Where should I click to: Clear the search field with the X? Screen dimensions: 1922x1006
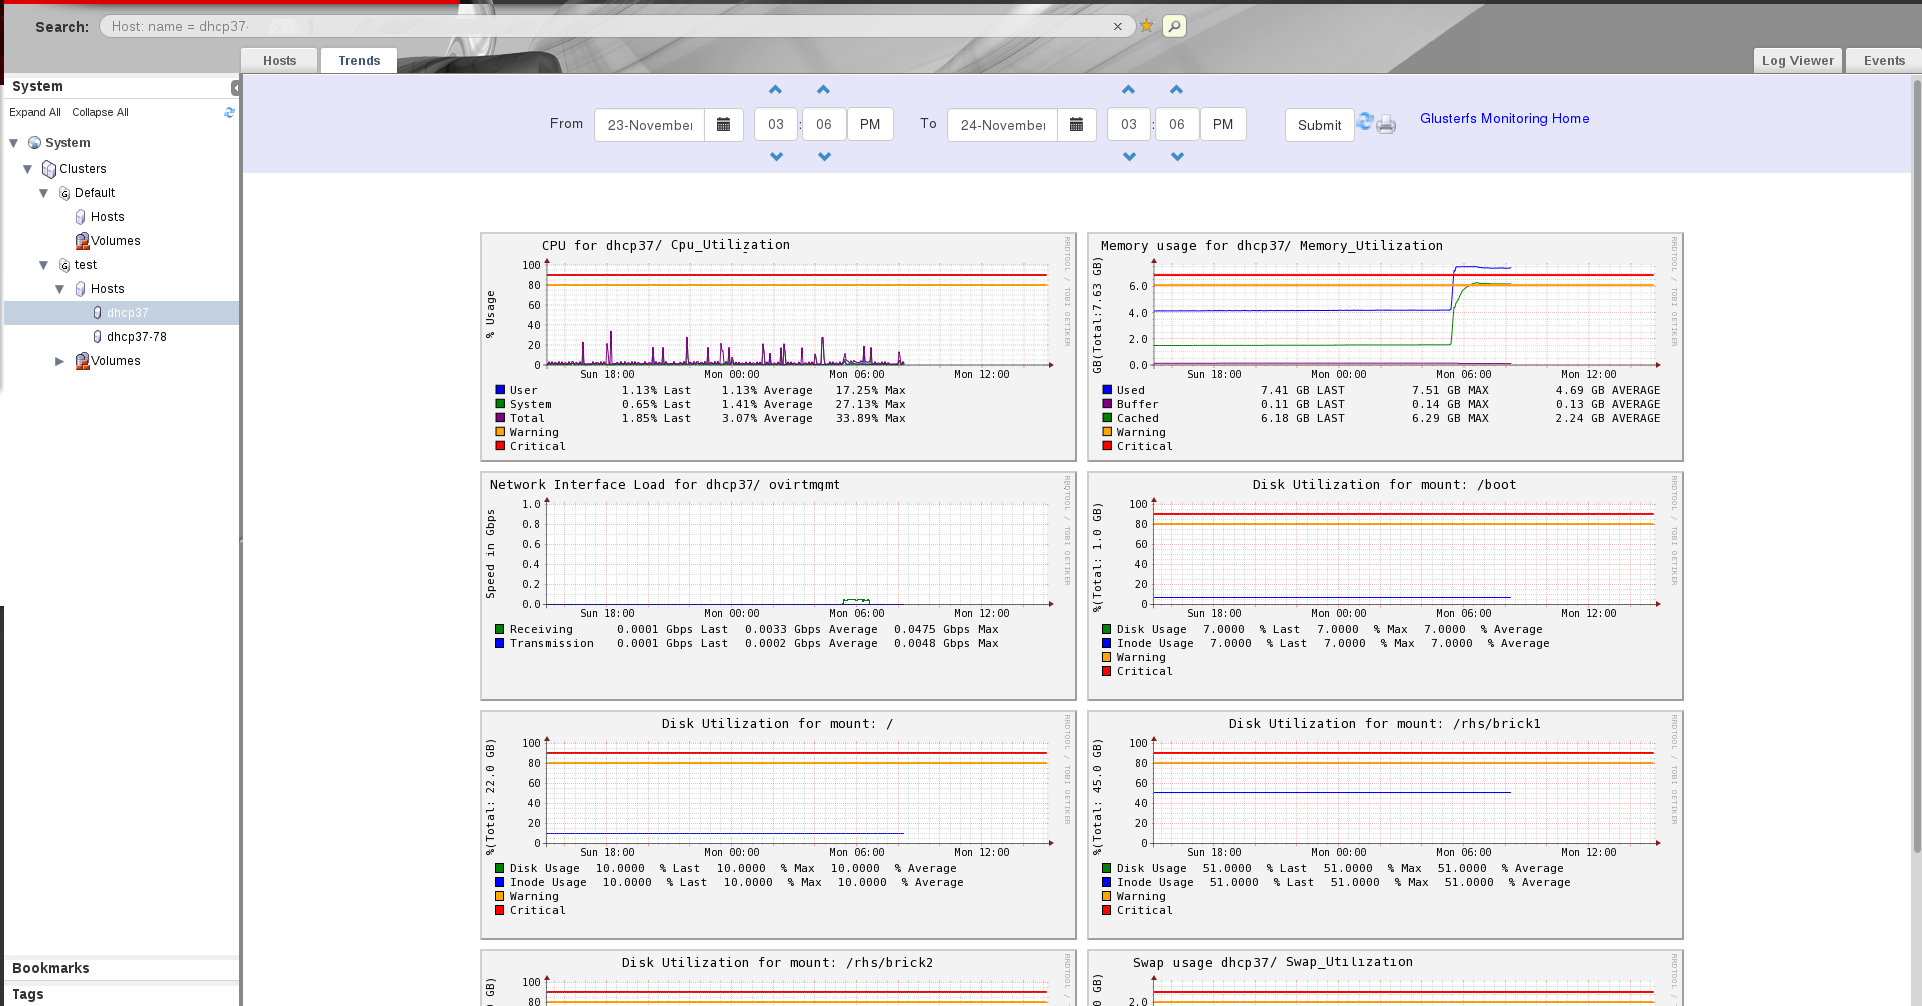tap(1117, 27)
